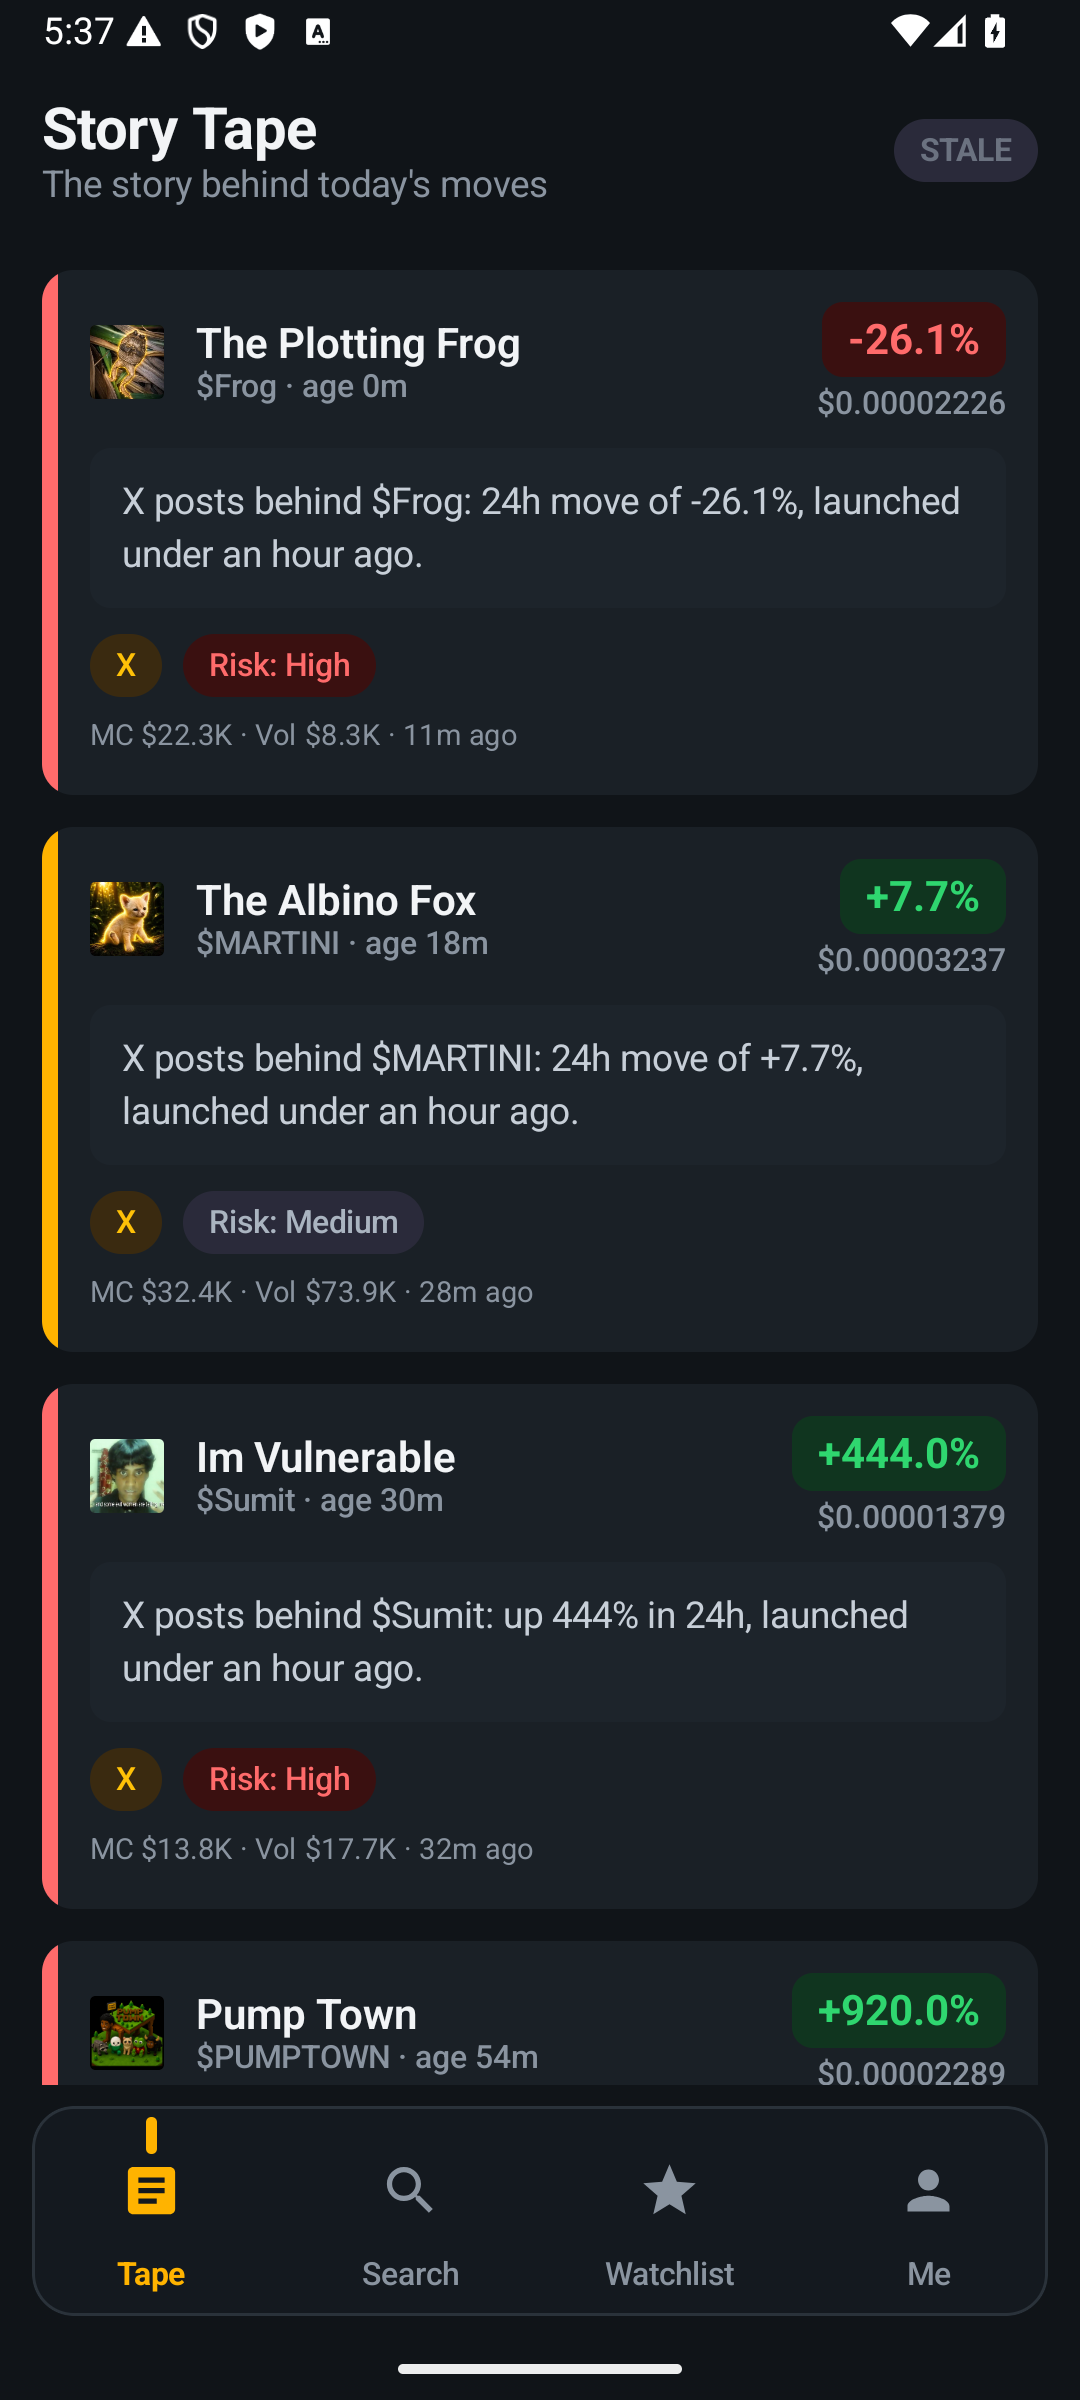
Task: Tap the Risk: High chip on $Sumit
Action: pyautogui.click(x=279, y=1779)
